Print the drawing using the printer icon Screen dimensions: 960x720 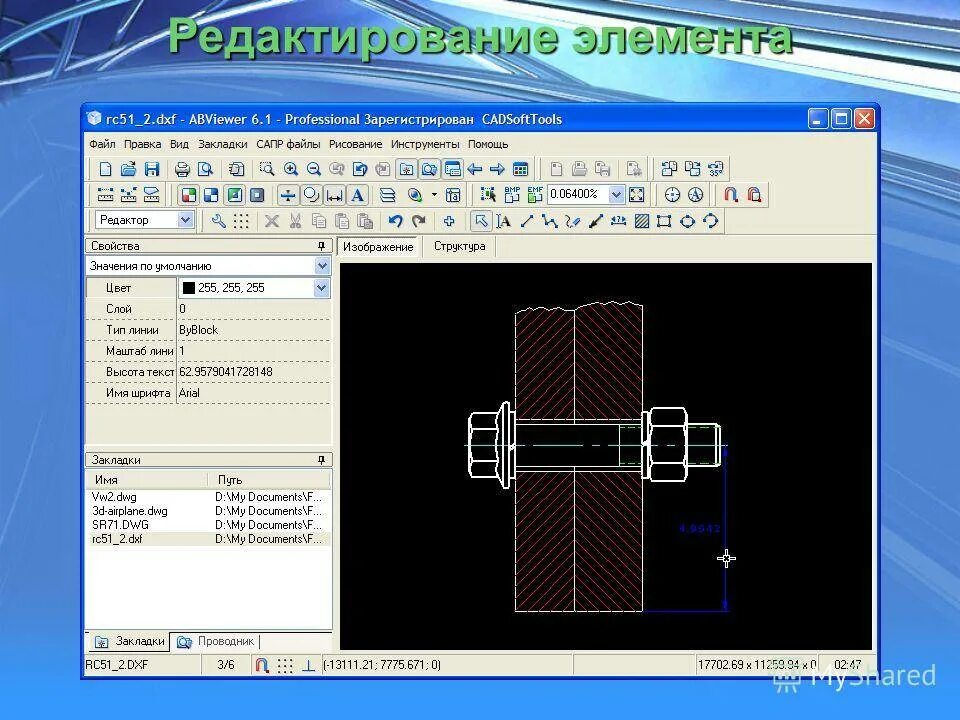click(x=182, y=170)
